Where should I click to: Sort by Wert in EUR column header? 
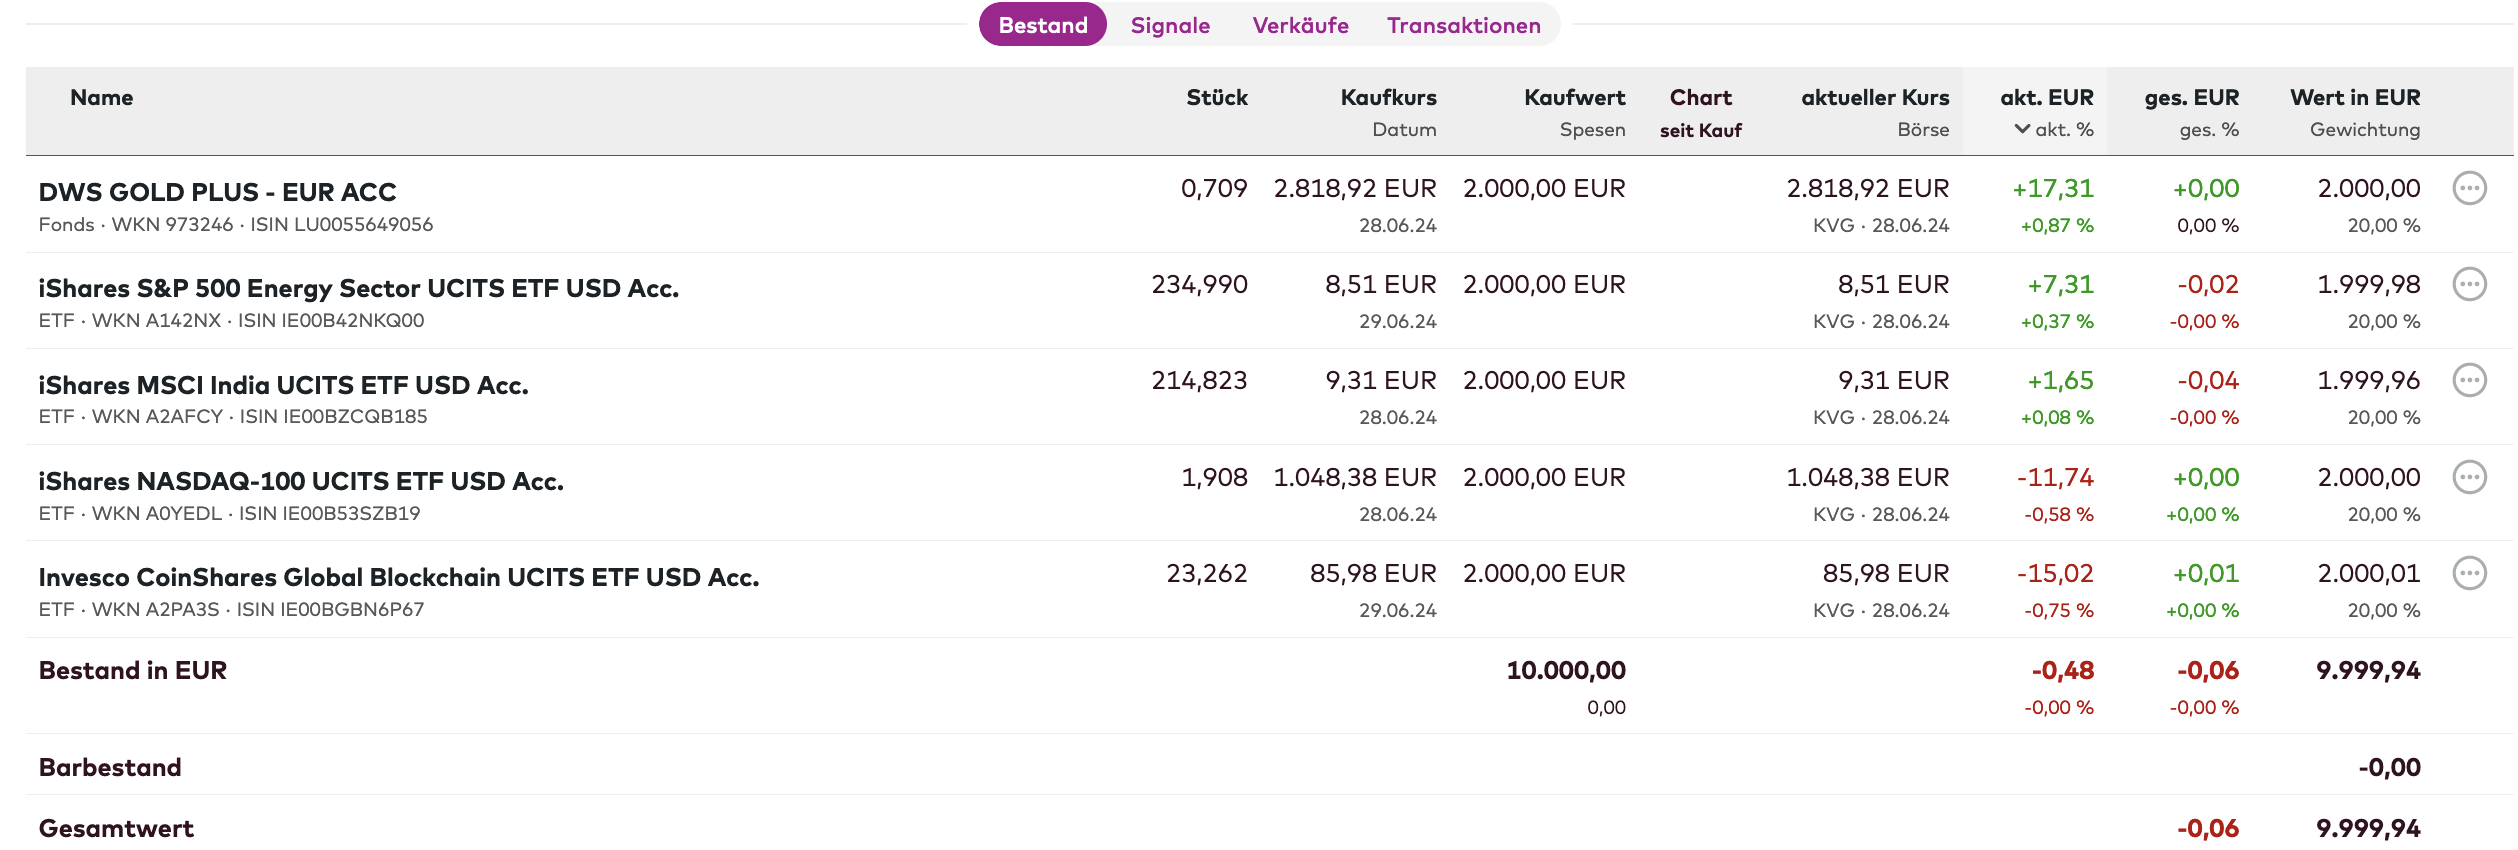(x=2355, y=98)
